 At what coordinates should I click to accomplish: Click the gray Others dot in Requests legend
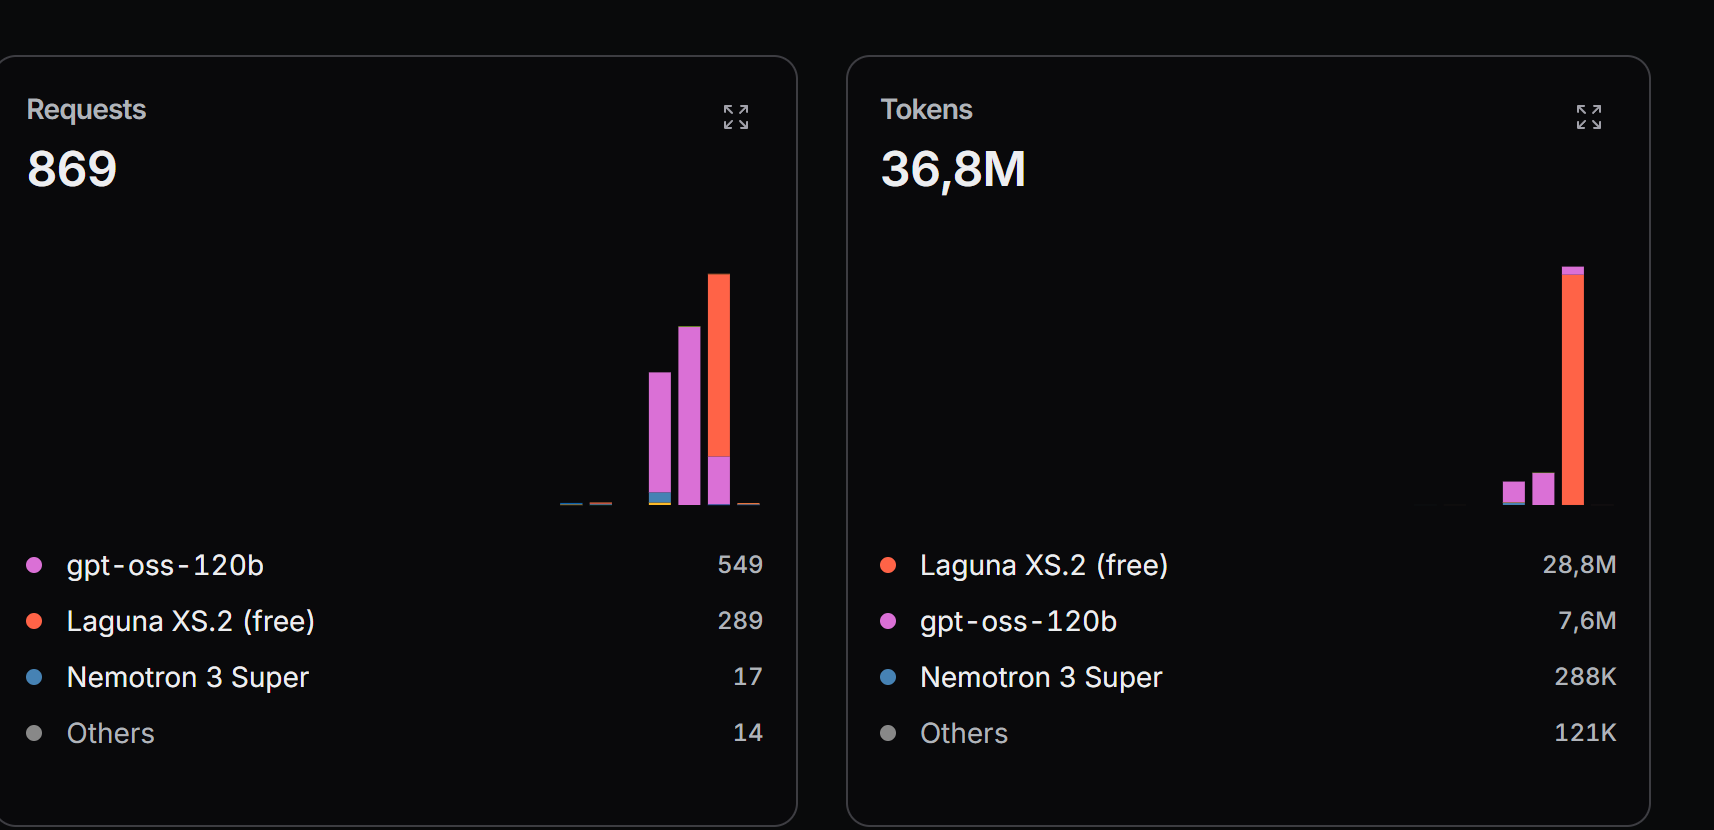coord(34,733)
